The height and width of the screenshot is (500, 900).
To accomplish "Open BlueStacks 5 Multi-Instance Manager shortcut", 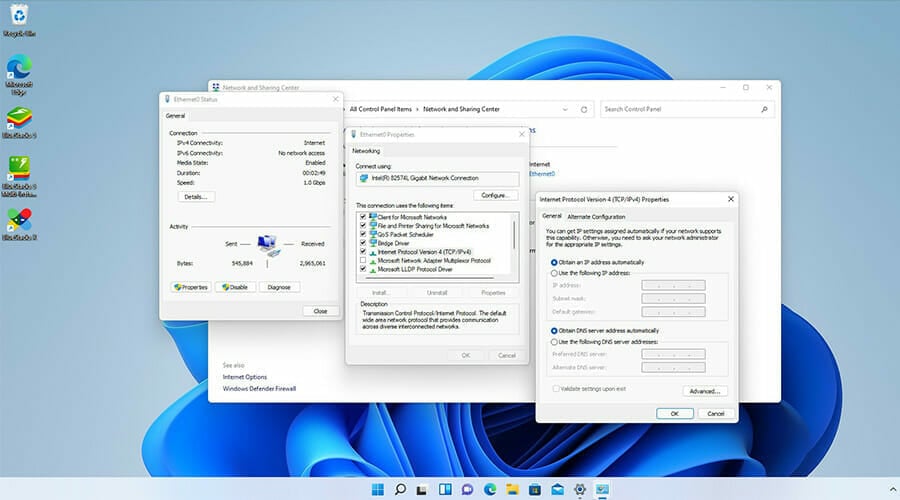I will point(19,176).
